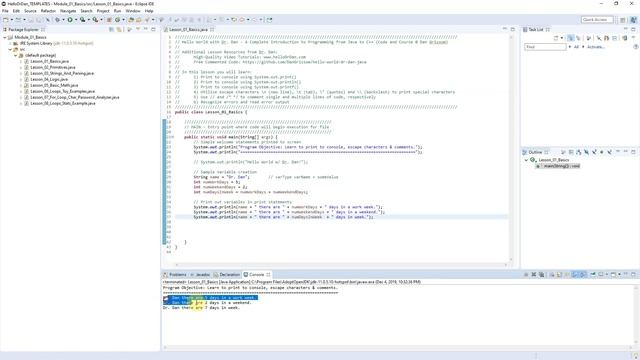
Task: Click the Remove All Terminated Launches icon
Action: coord(541,275)
